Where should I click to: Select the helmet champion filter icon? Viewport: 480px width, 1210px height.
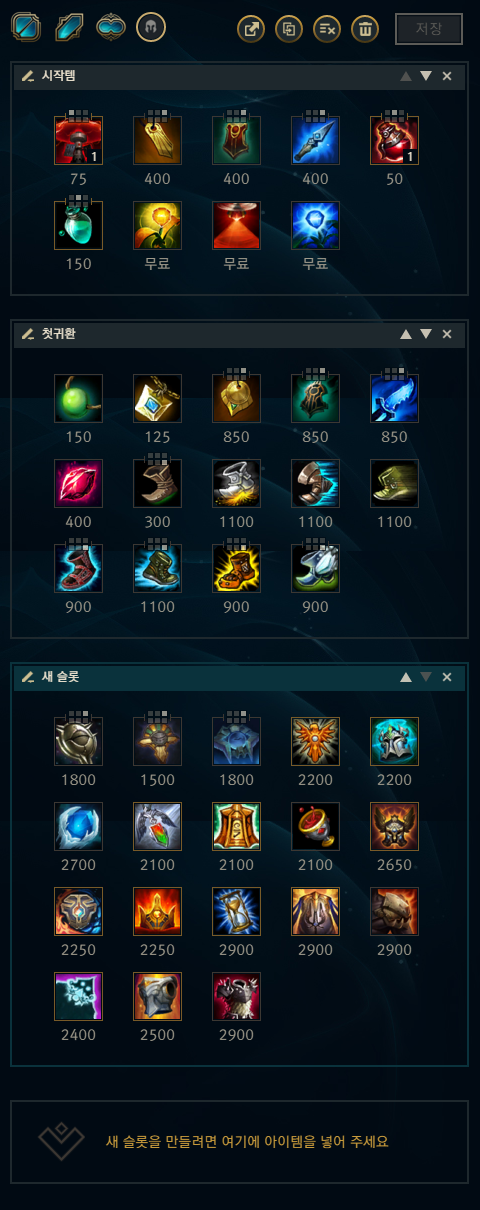151,27
